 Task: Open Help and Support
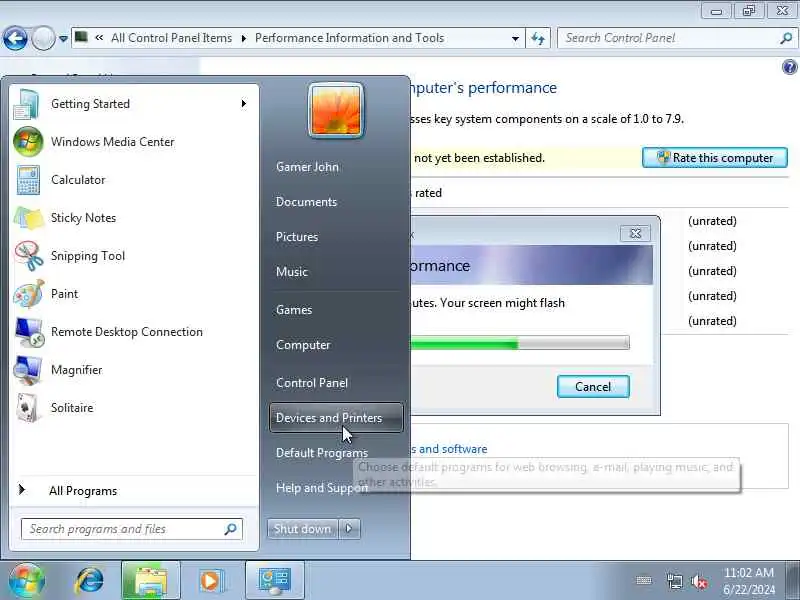click(321, 488)
